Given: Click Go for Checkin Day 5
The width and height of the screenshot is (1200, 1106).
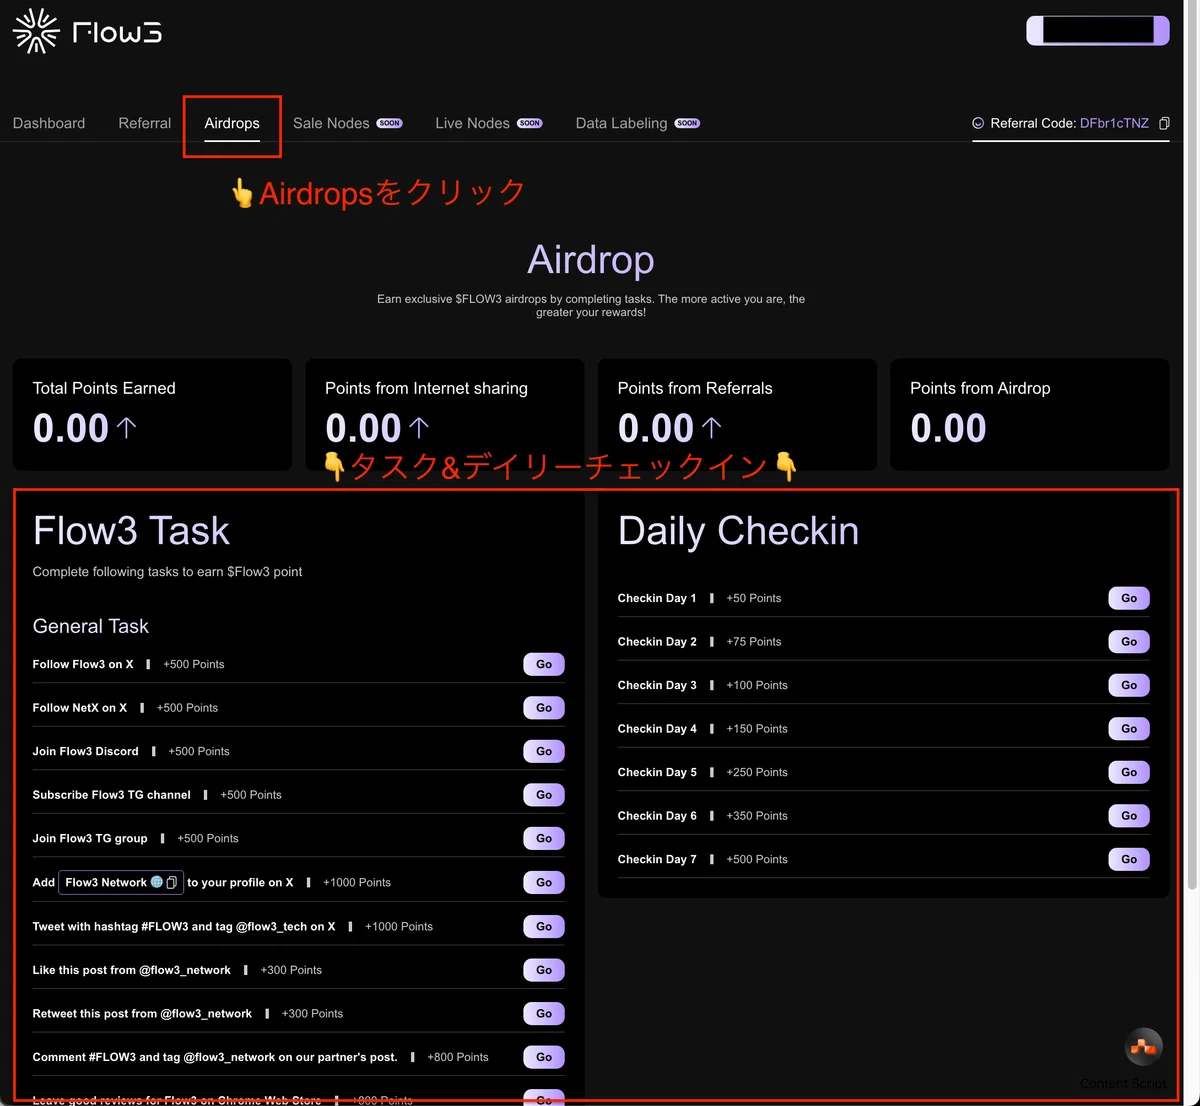Looking at the screenshot, I should [1129, 772].
